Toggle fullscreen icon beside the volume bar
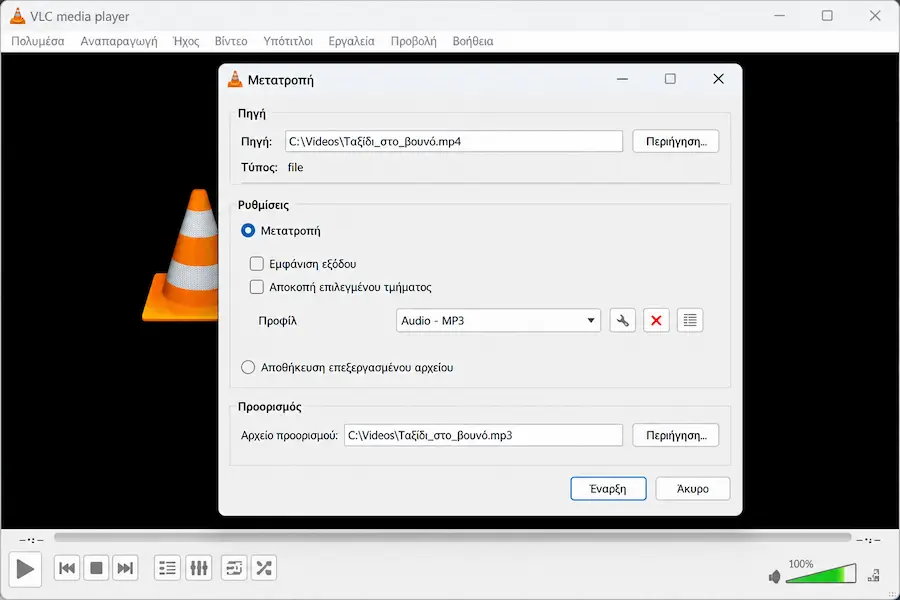Image resolution: width=900 pixels, height=600 pixels. tap(874, 575)
